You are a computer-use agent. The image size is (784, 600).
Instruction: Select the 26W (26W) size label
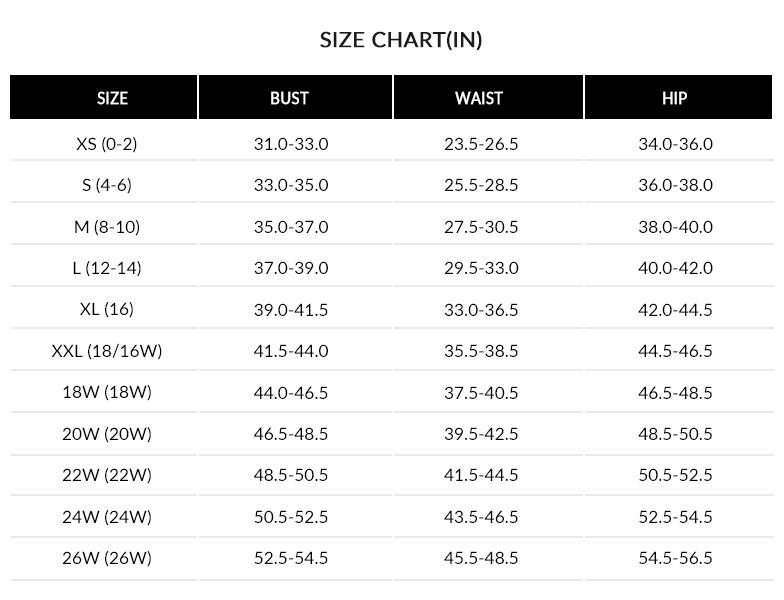coord(106,558)
